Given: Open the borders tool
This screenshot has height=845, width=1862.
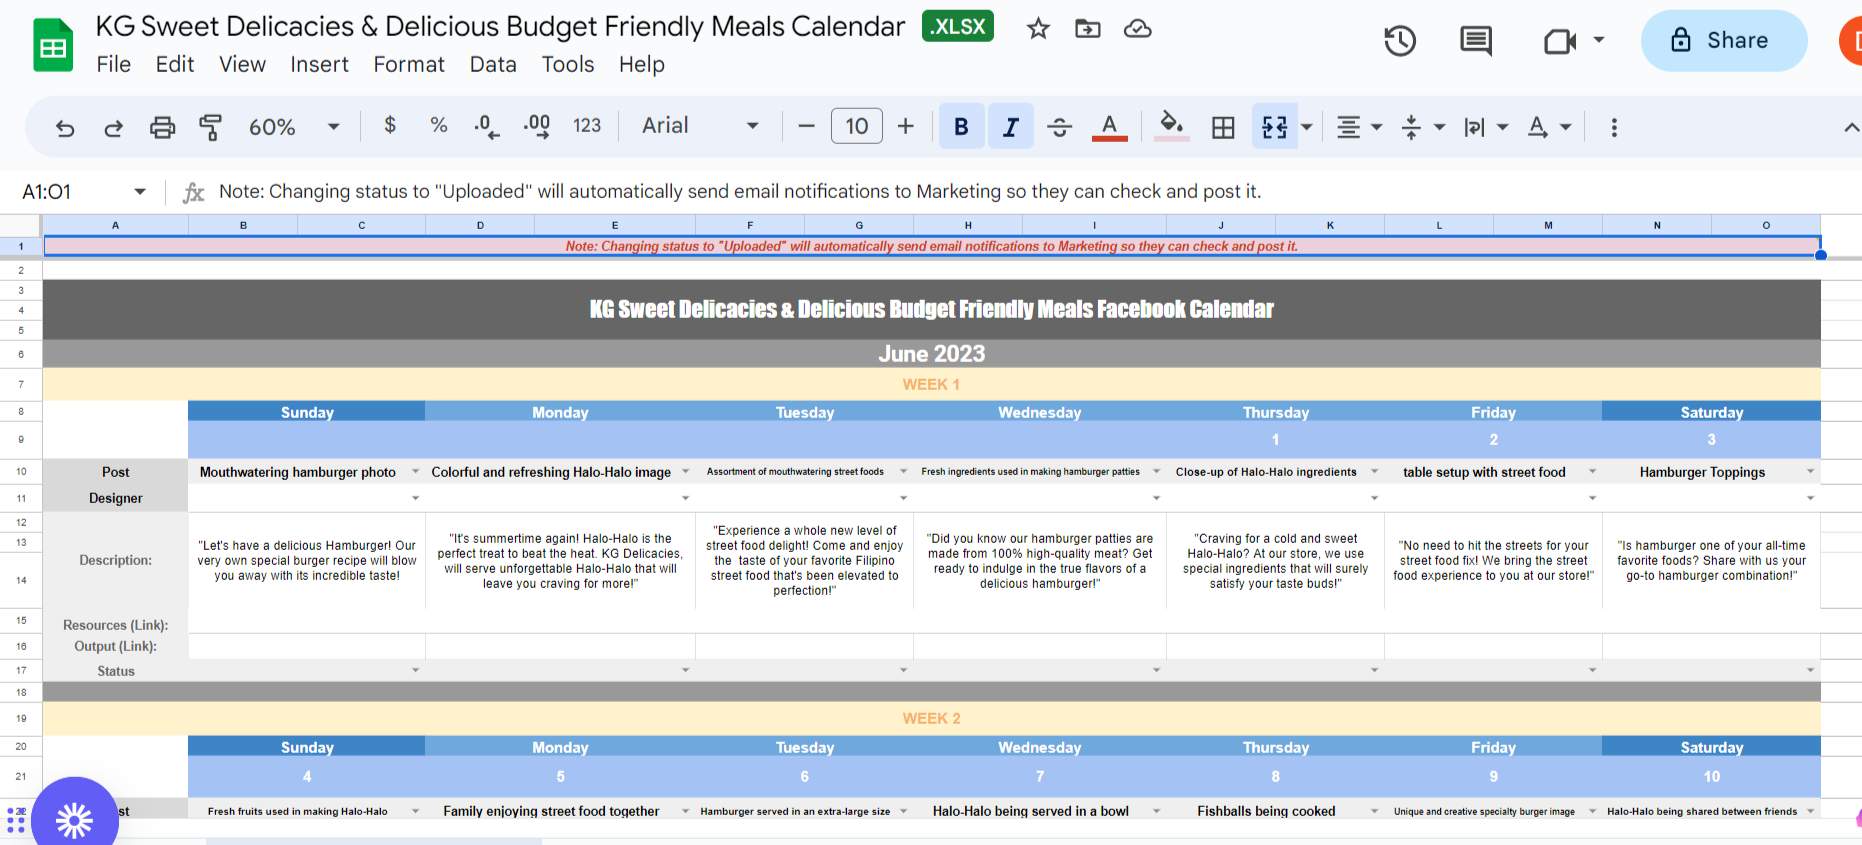Looking at the screenshot, I should click(1223, 127).
